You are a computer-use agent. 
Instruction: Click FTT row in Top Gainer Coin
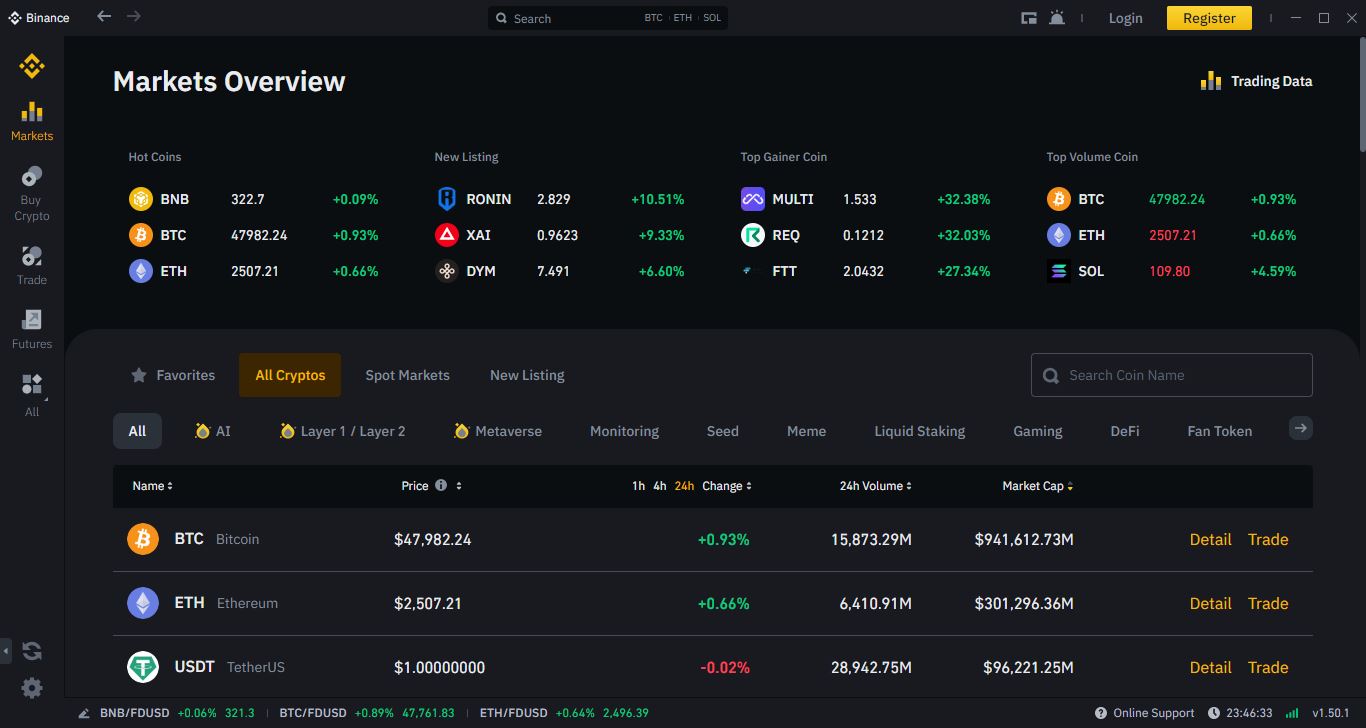pyautogui.click(x=866, y=271)
